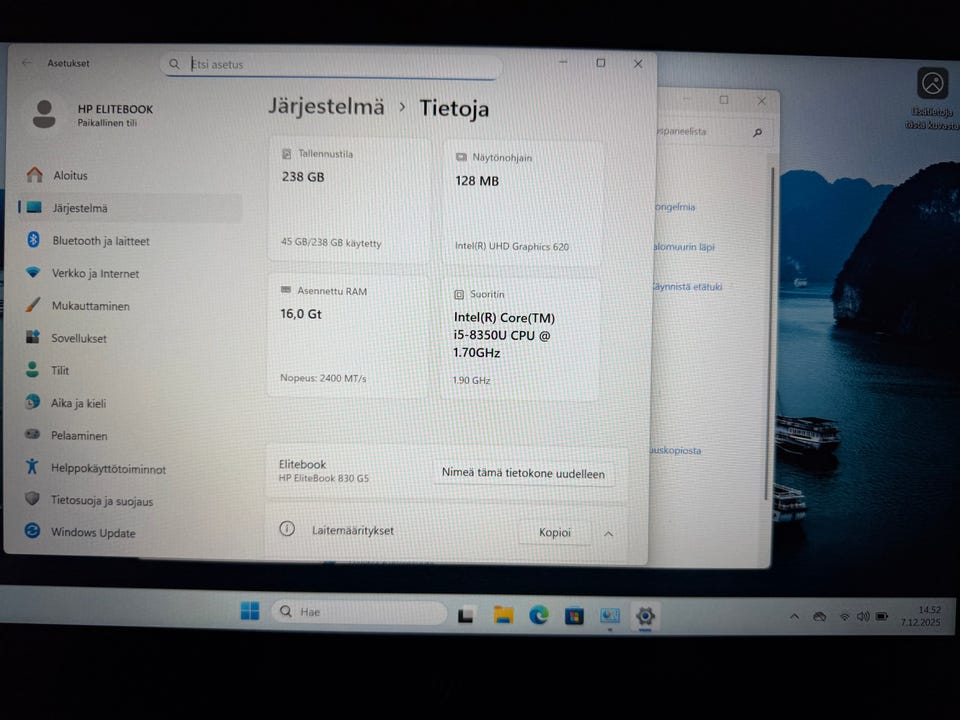Click the battery tray icon
The width and height of the screenshot is (960, 720).
coord(882,617)
